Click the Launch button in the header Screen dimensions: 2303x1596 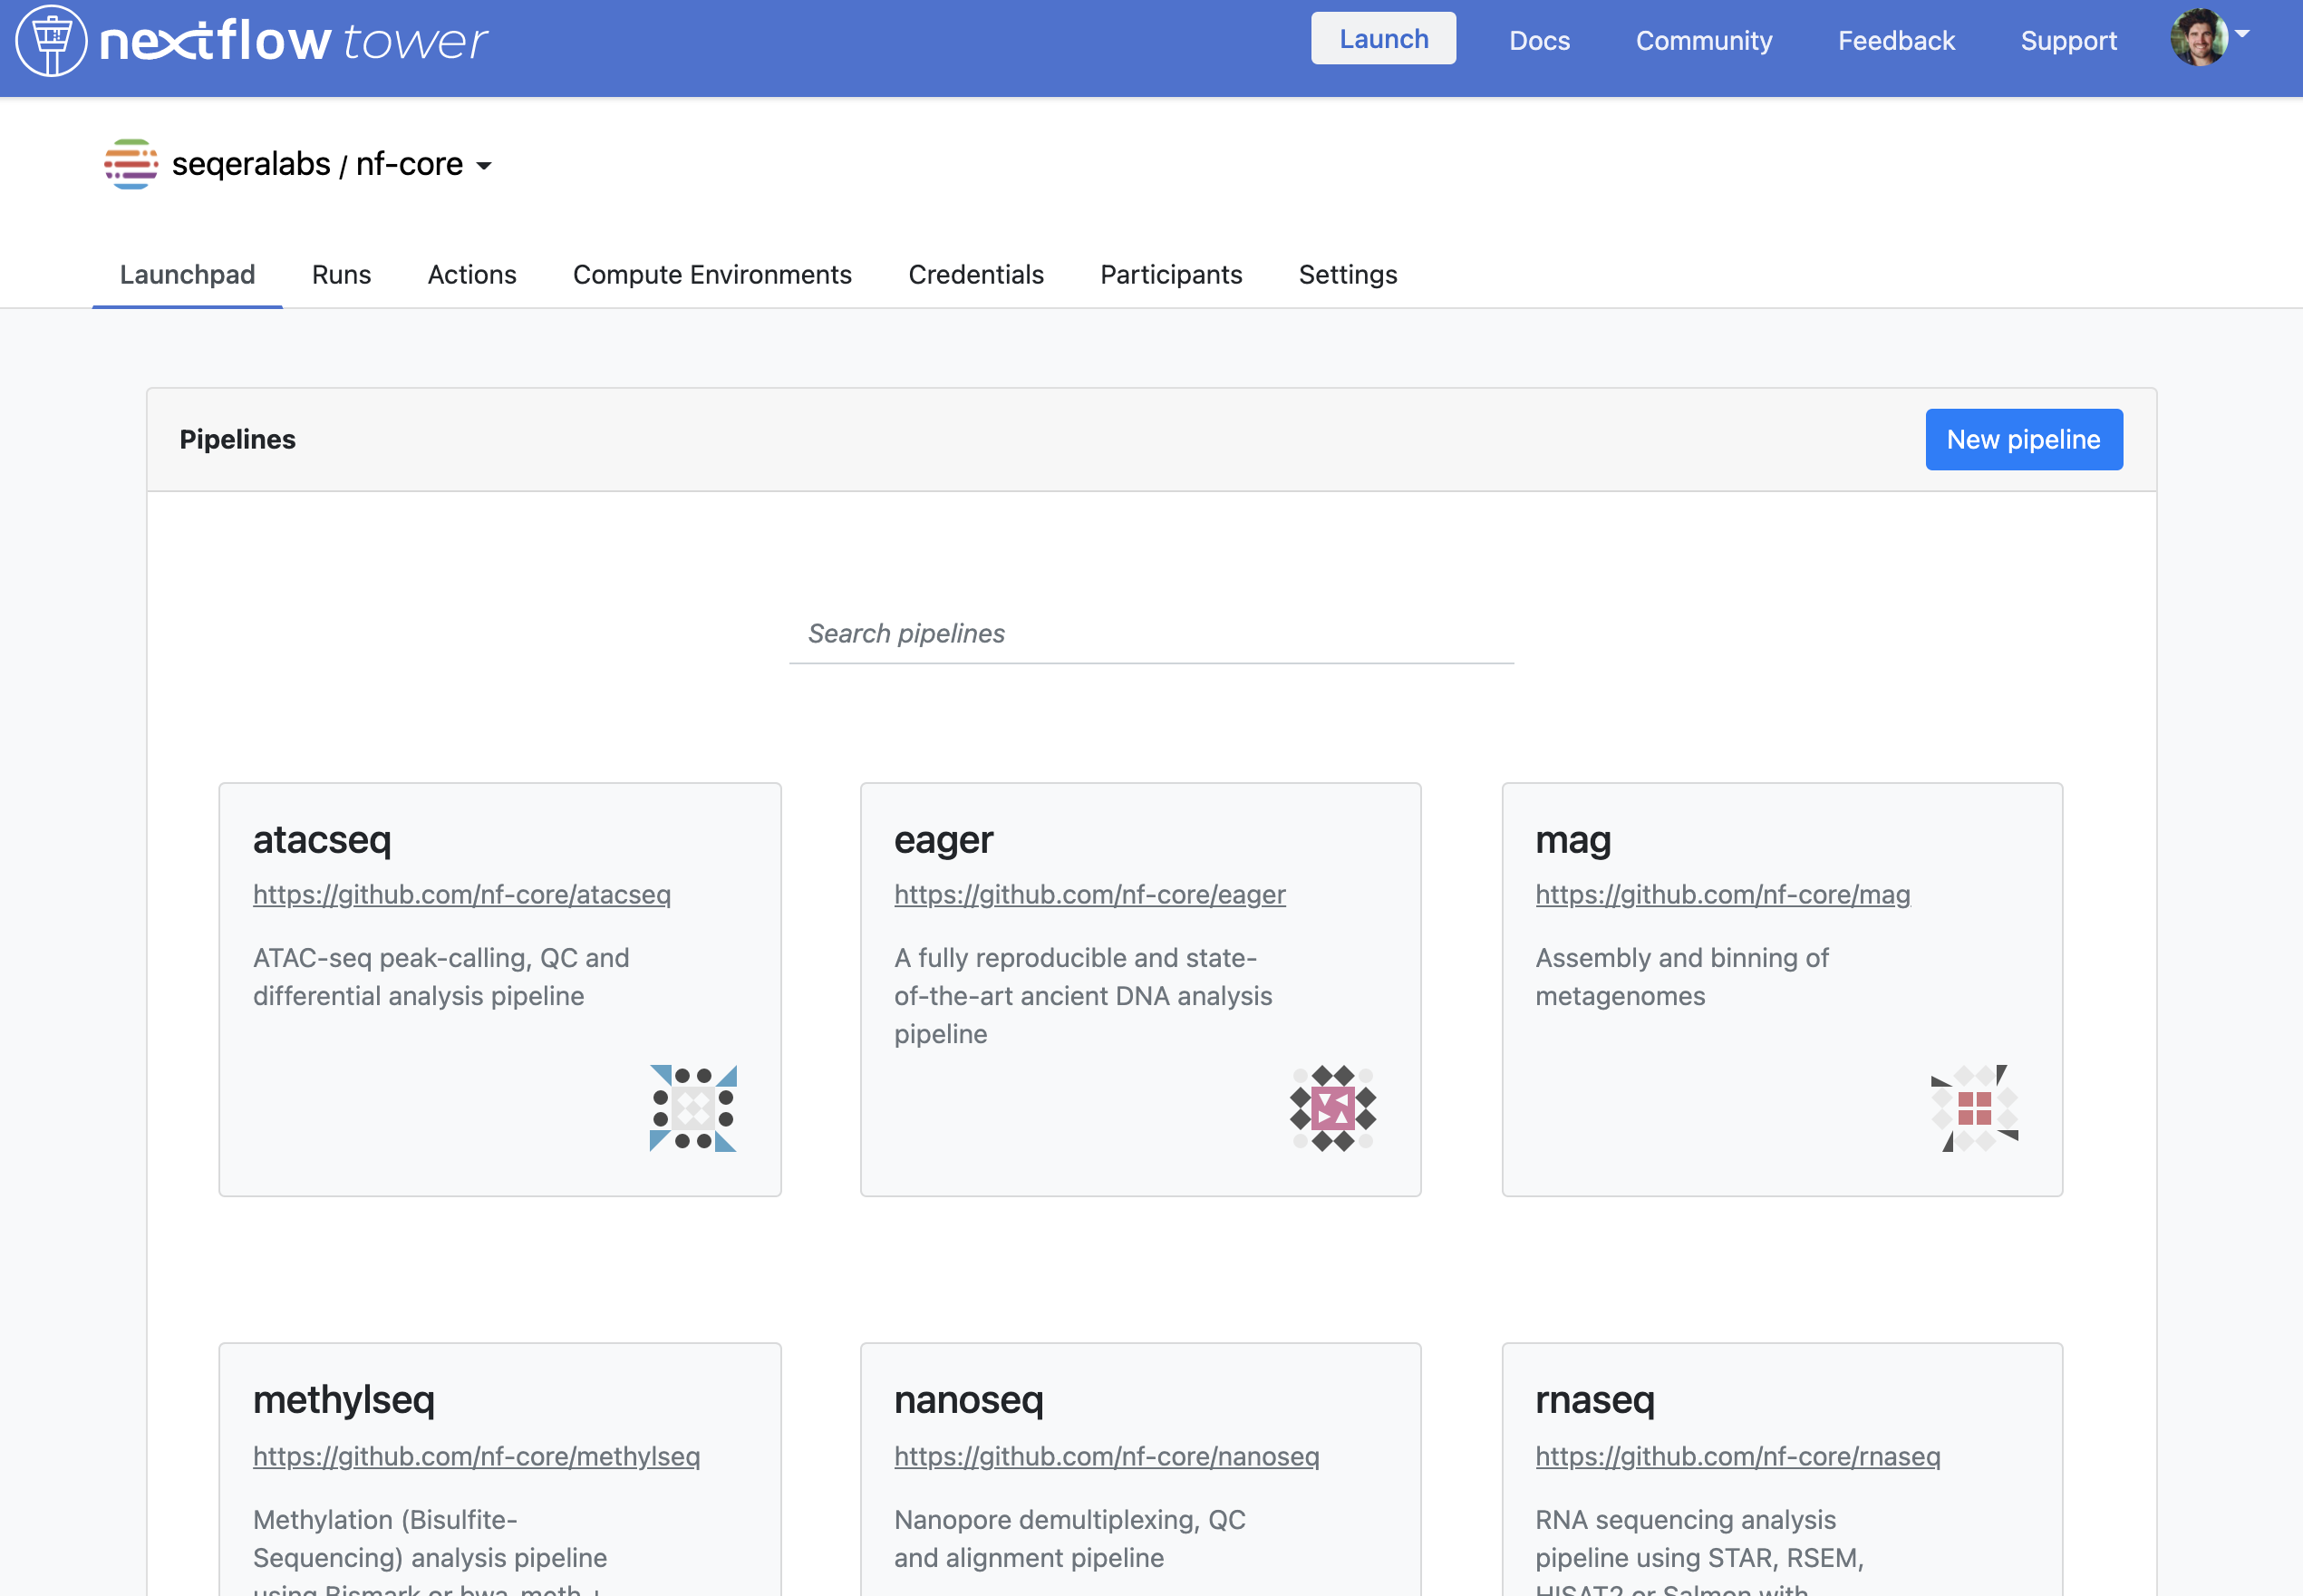click(1383, 39)
